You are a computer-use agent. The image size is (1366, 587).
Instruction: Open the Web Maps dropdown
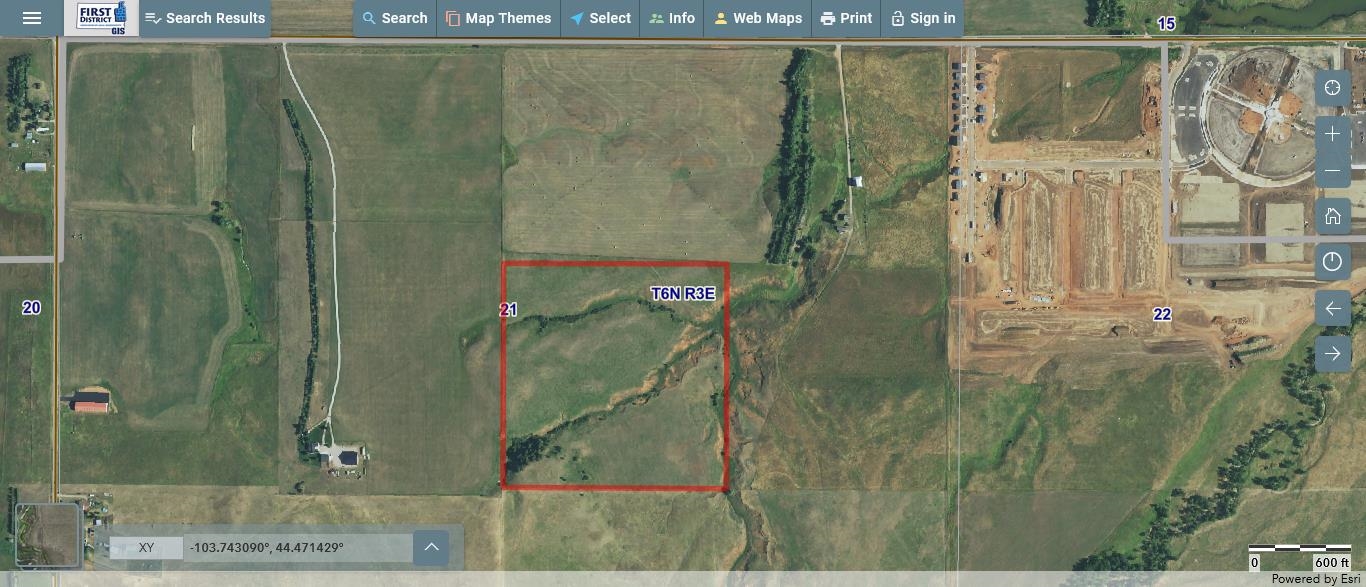click(x=757, y=17)
